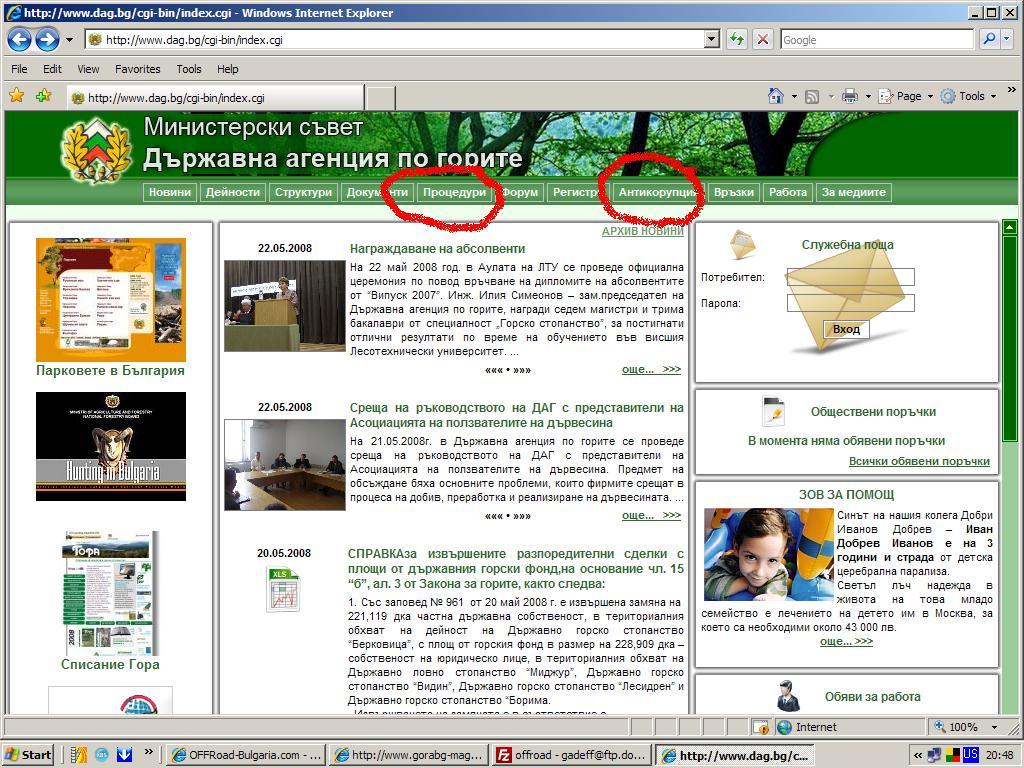
Task: Expand the Home dropdown arrow
Action: click(x=794, y=97)
